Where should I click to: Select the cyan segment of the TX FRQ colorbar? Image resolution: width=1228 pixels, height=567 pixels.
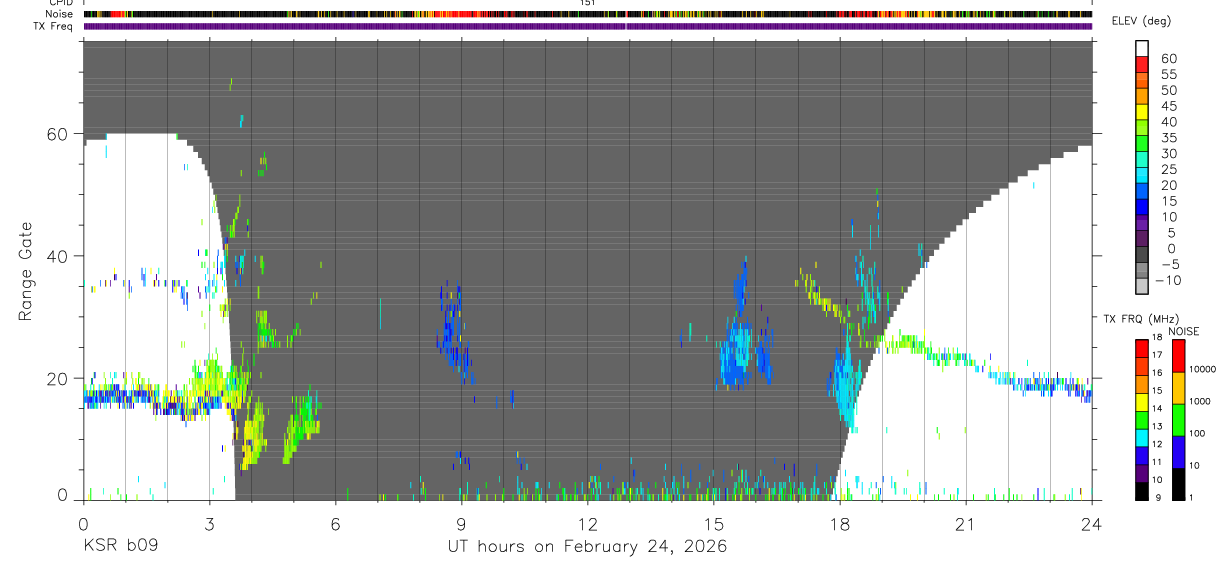[1142, 438]
